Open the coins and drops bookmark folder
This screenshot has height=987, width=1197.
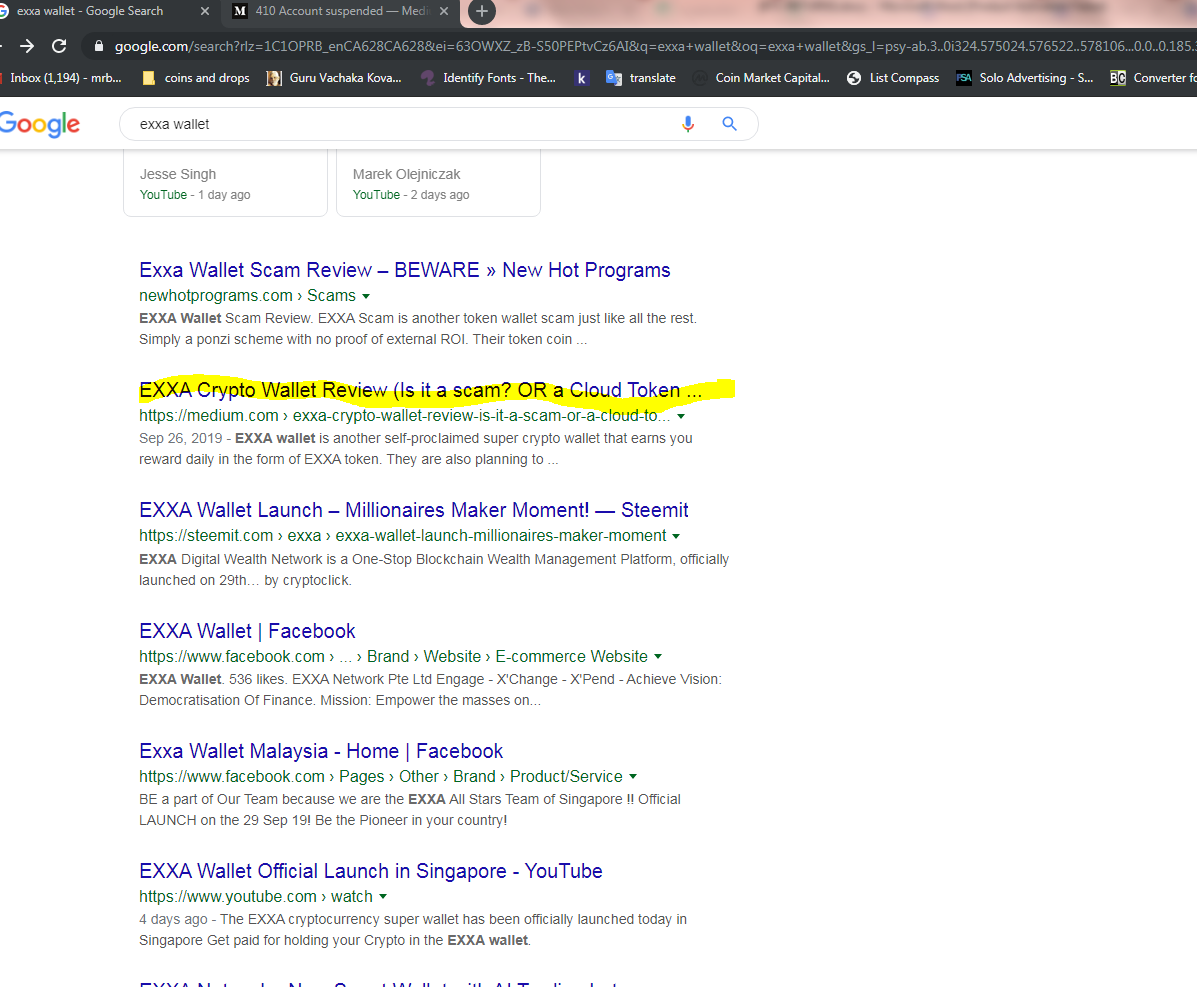click(196, 78)
